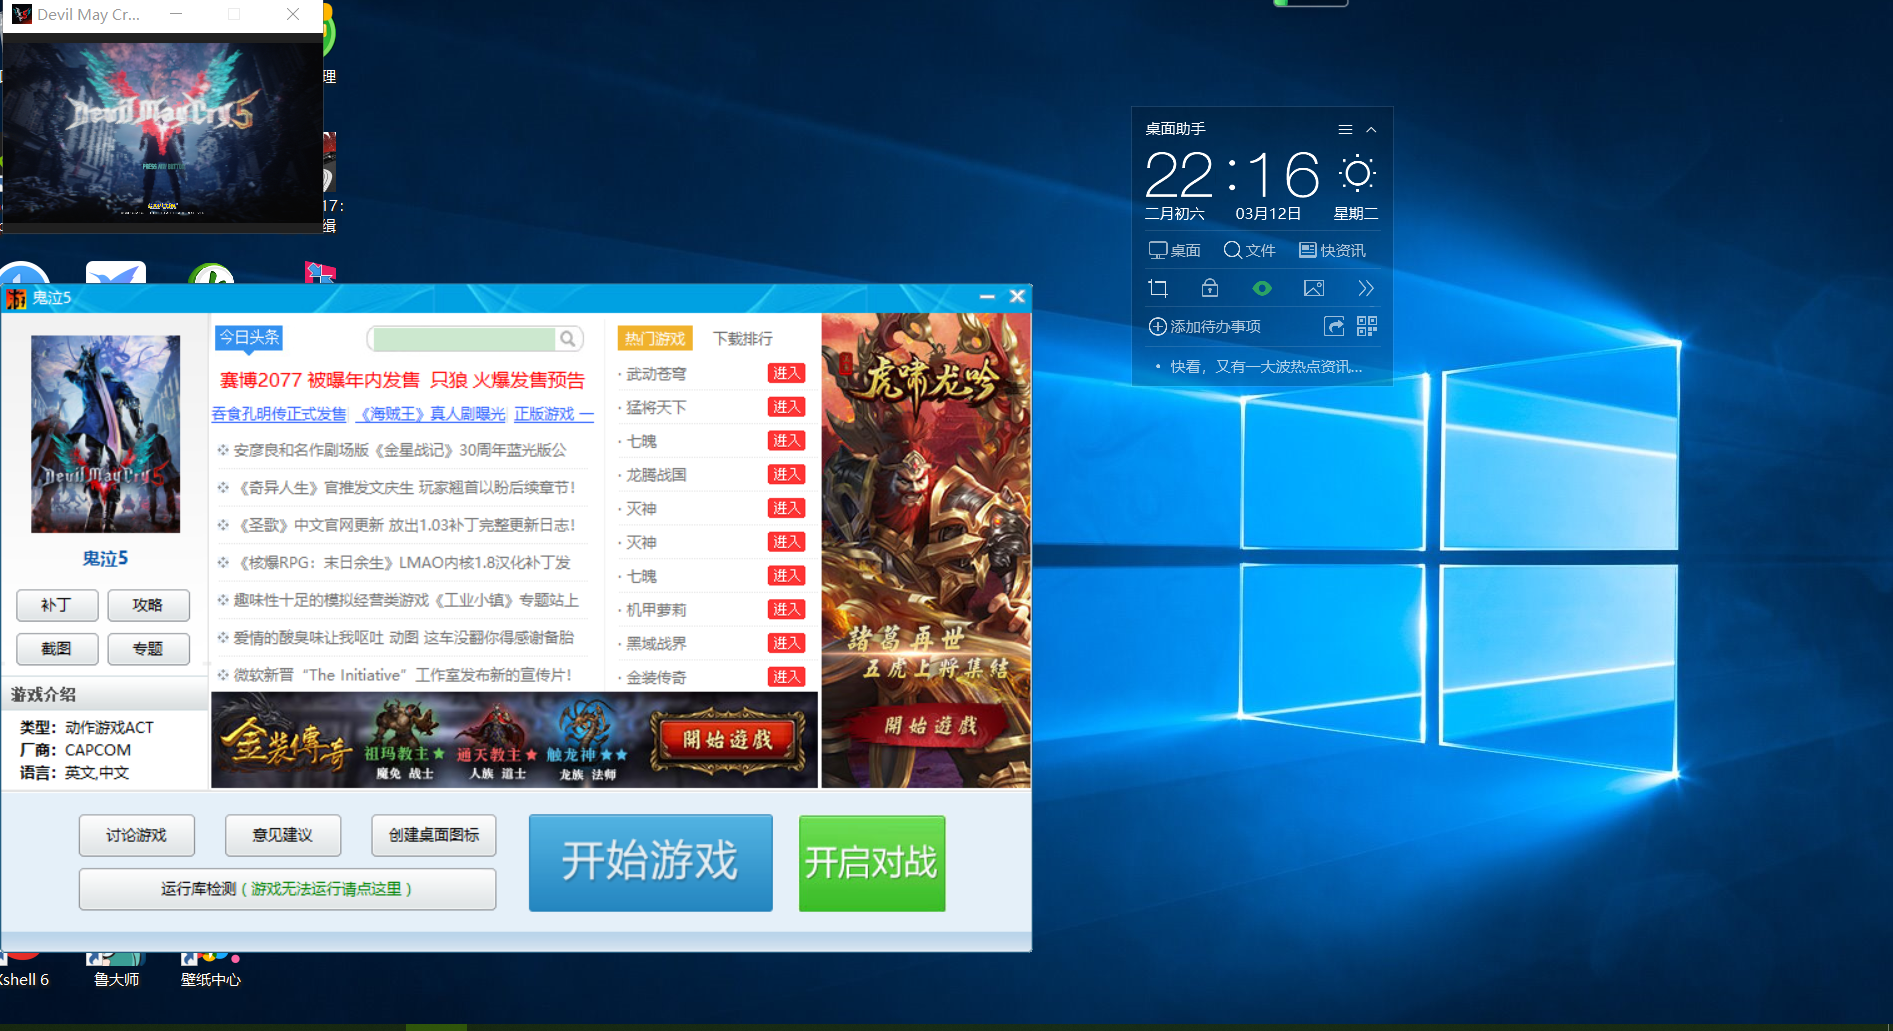Image resolution: width=1893 pixels, height=1031 pixels.
Task: Open the red 赛博2077 headline
Action: pyautogui.click(x=402, y=380)
